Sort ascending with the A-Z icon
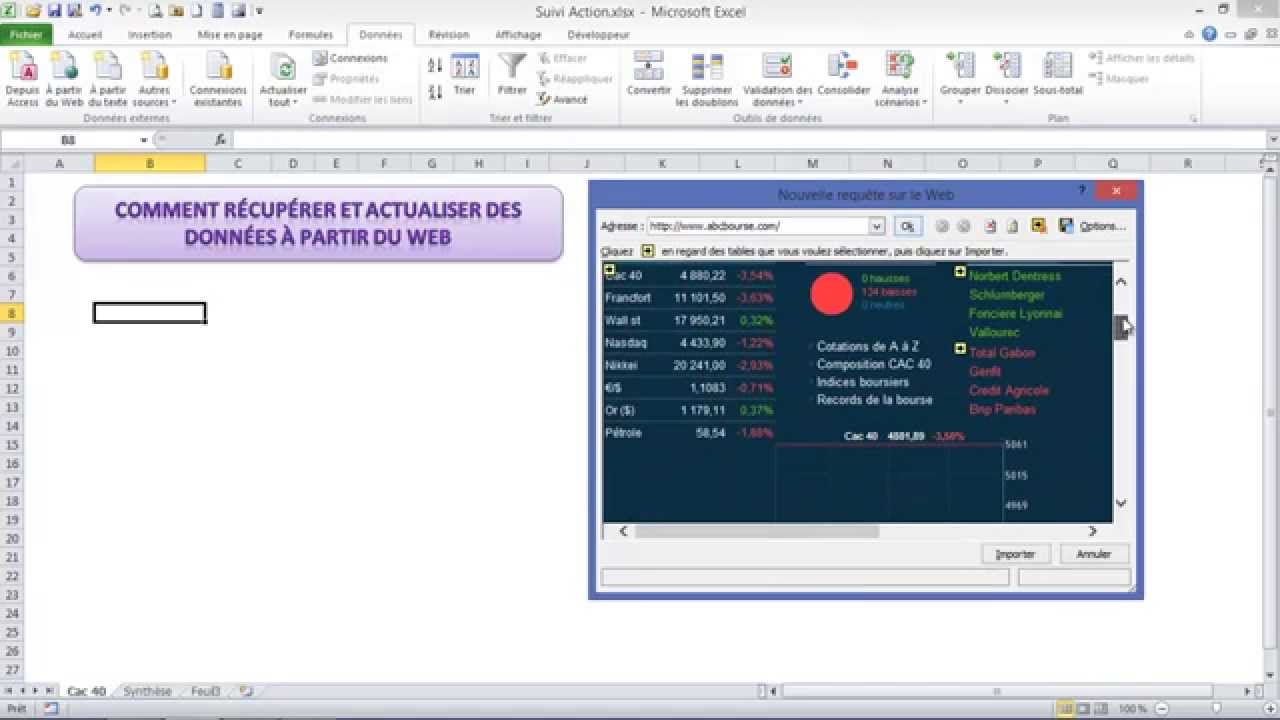This screenshot has width=1280, height=720. (435, 65)
